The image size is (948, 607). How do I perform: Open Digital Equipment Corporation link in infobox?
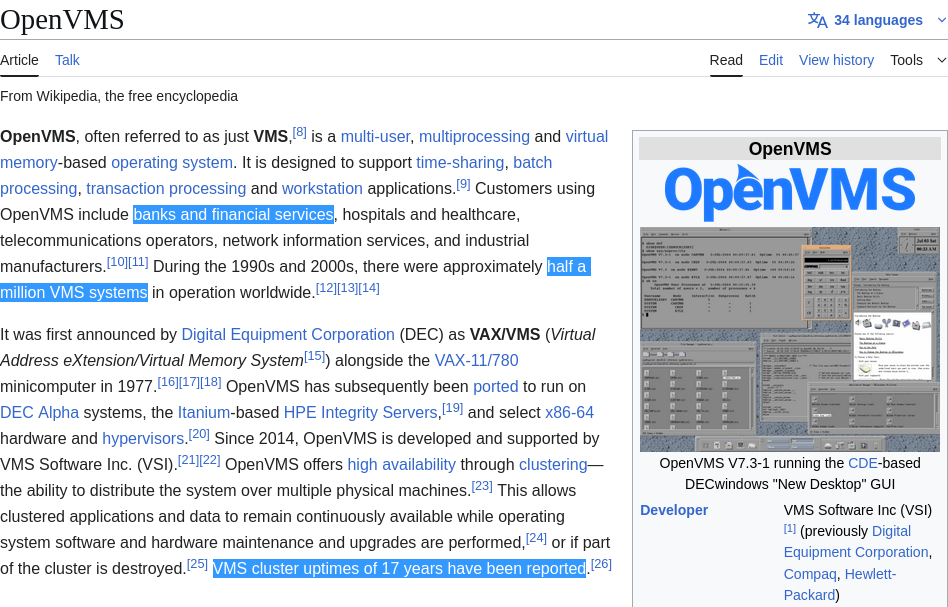coord(856,542)
